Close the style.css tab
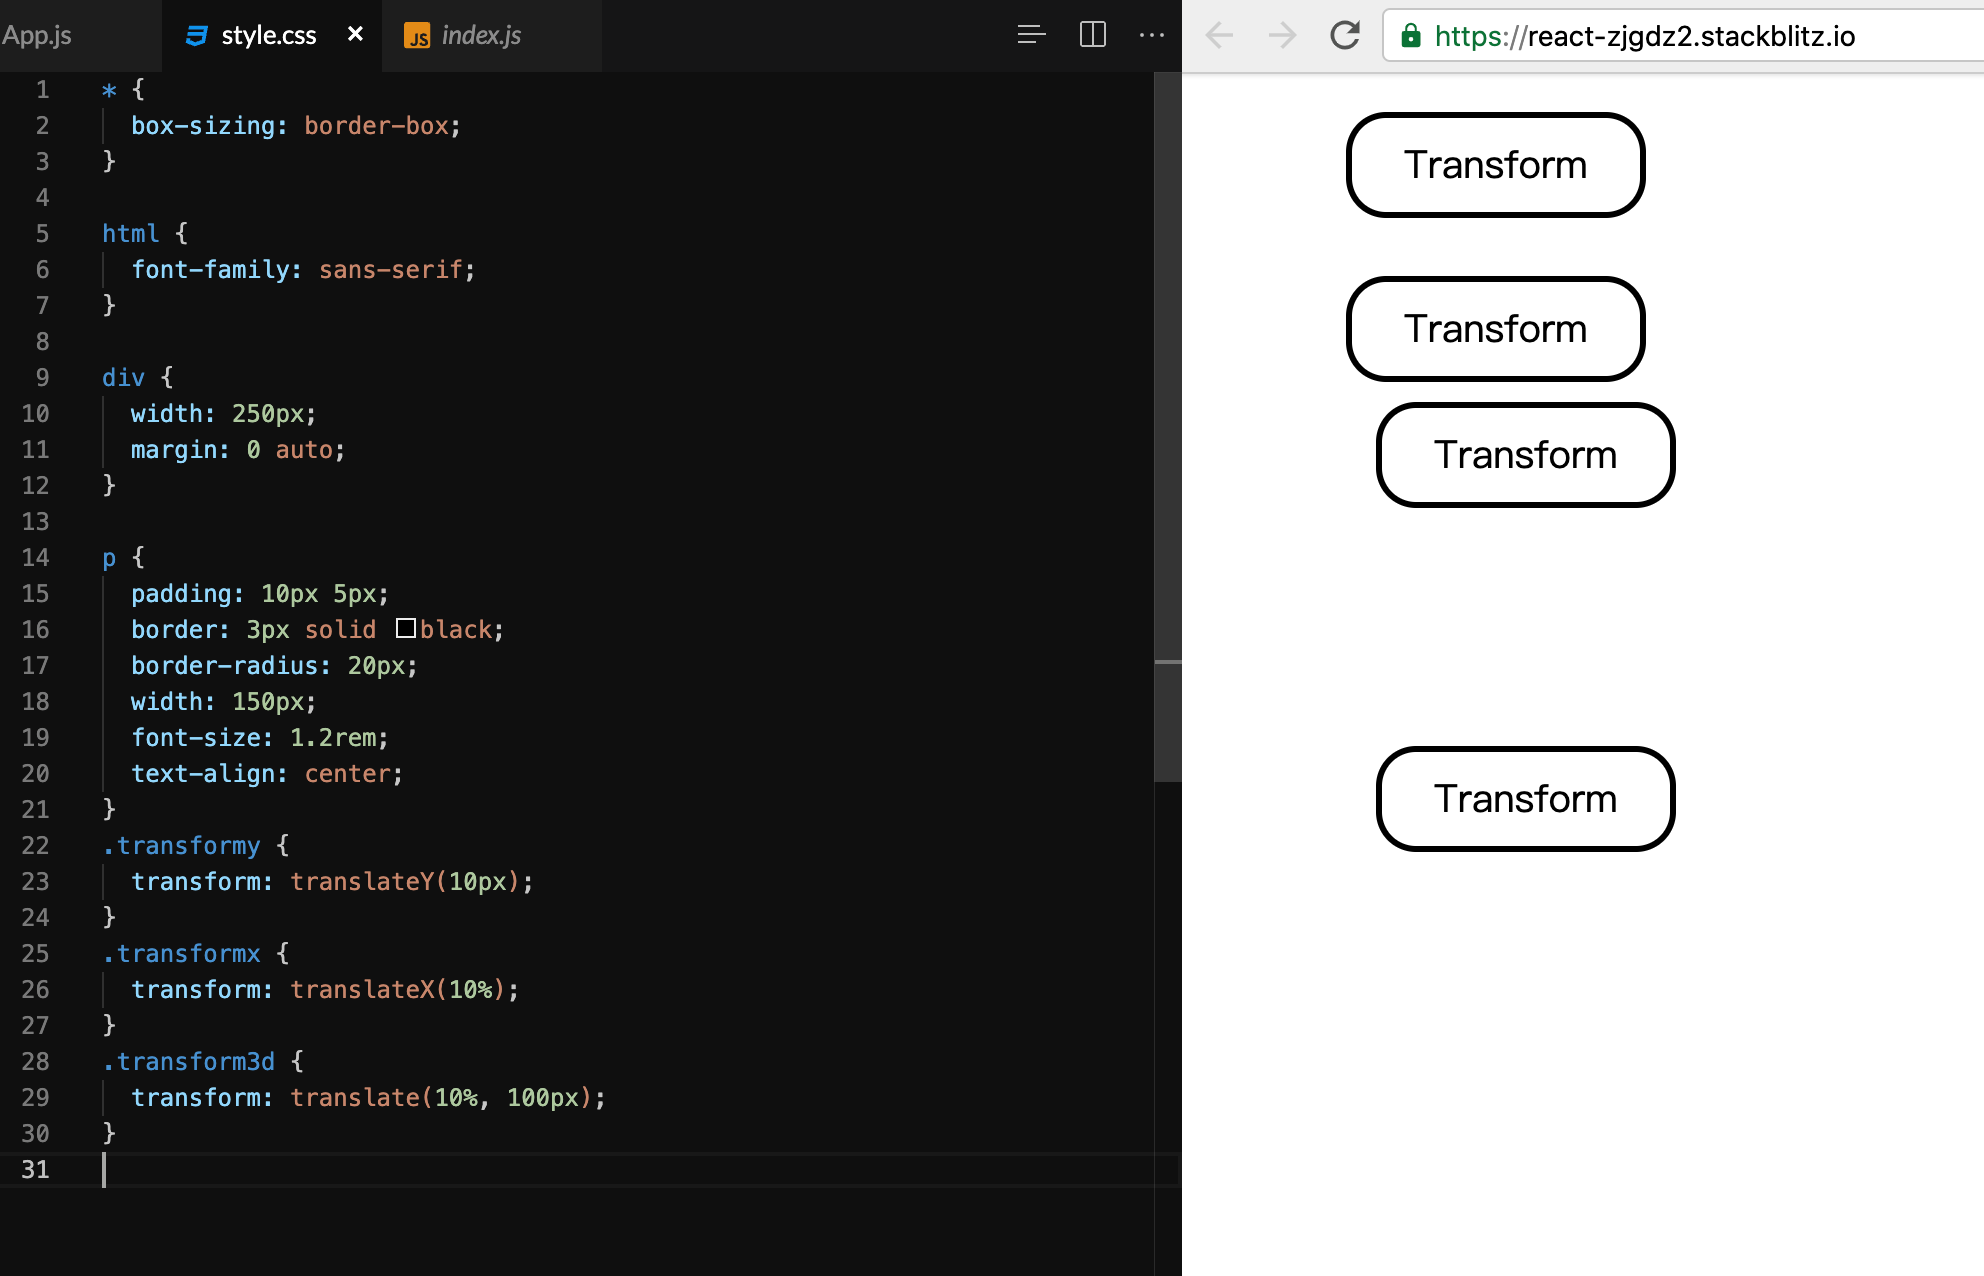Screen dimensions: 1984x1276 click(x=355, y=35)
